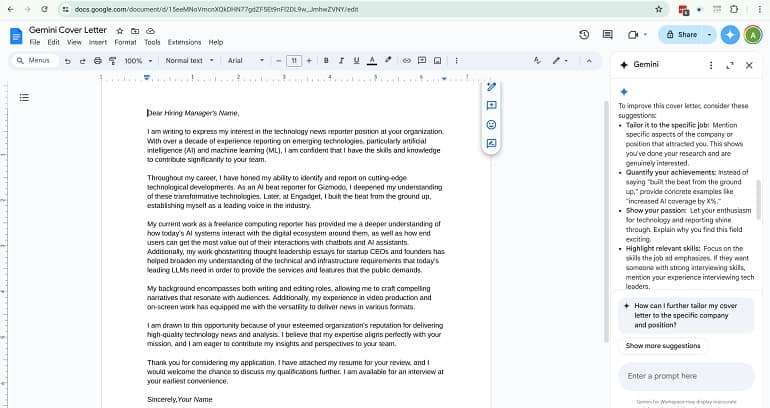
Task: Open Gemini panel more options
Action: (x=711, y=65)
